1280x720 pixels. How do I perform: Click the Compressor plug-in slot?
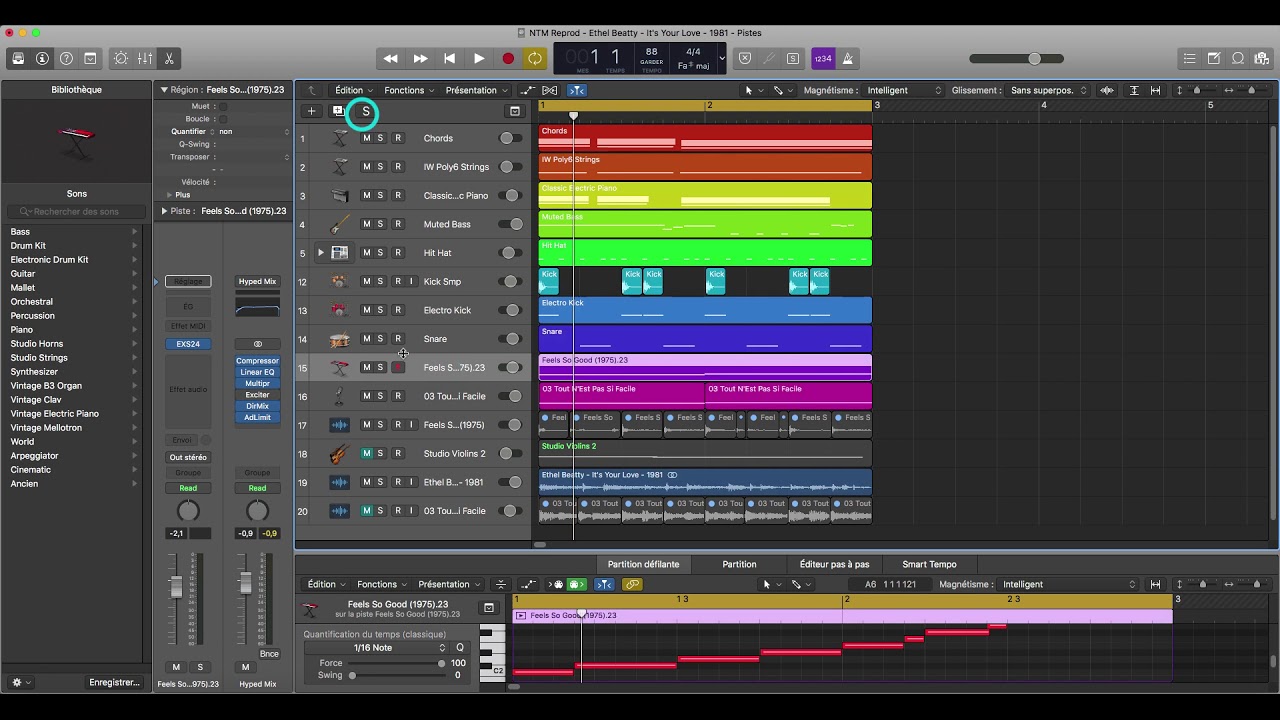click(257, 361)
